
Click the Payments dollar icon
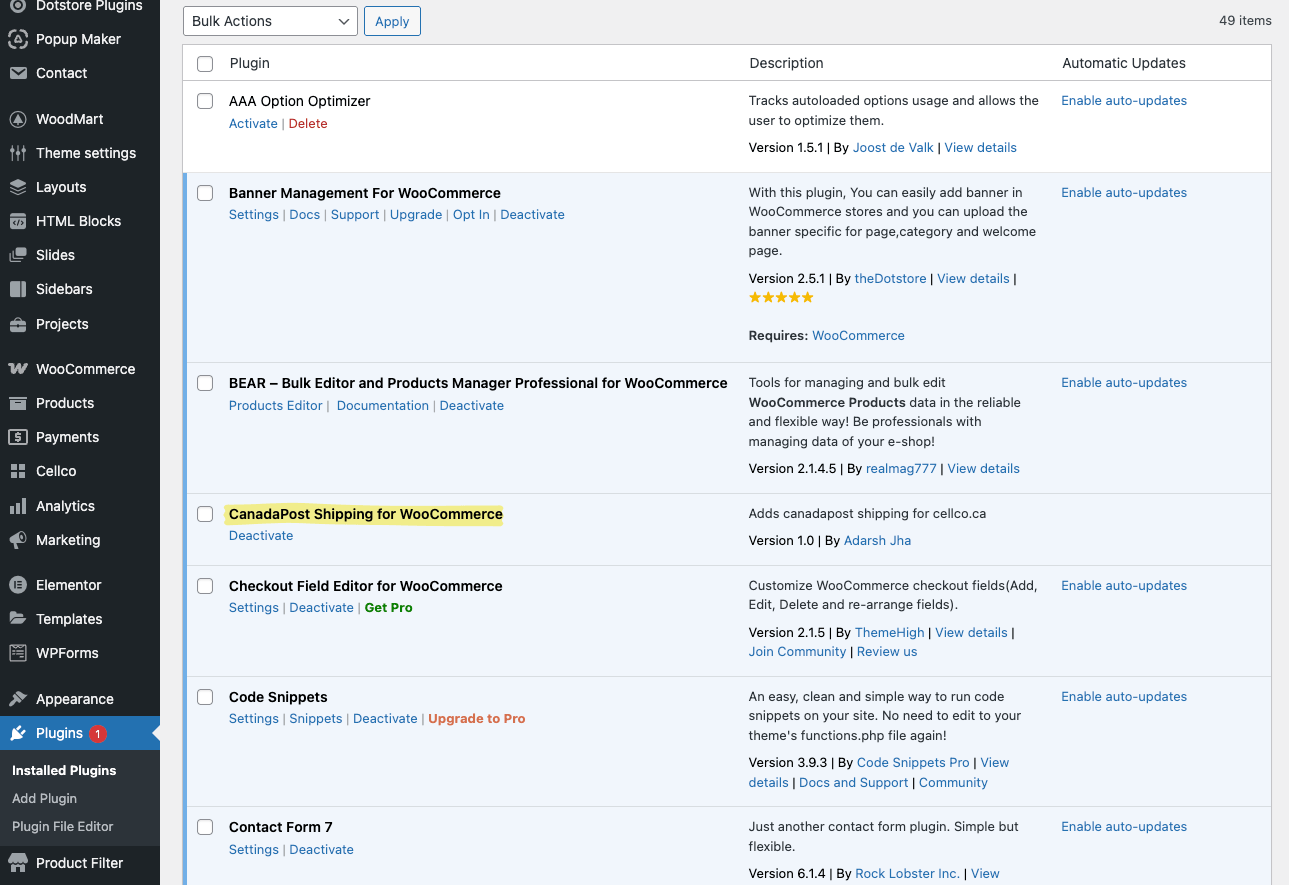pyautogui.click(x=17, y=437)
